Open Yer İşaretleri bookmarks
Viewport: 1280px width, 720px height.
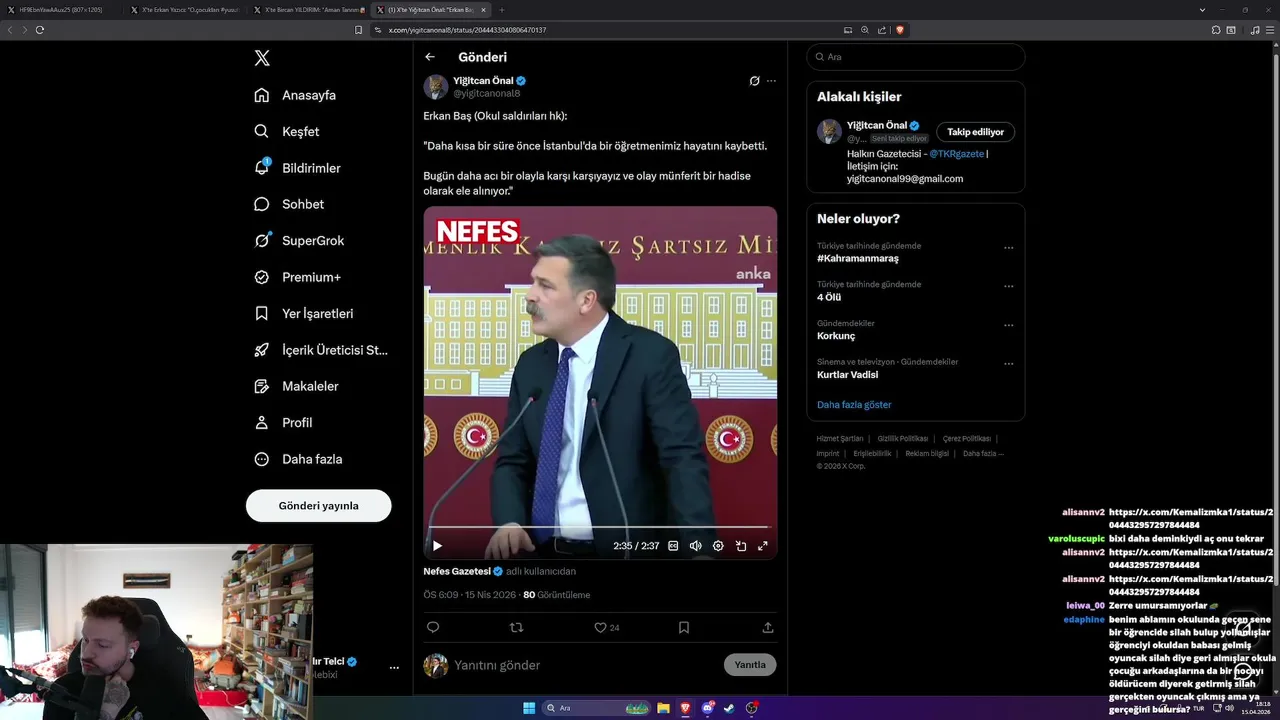tap(304, 313)
